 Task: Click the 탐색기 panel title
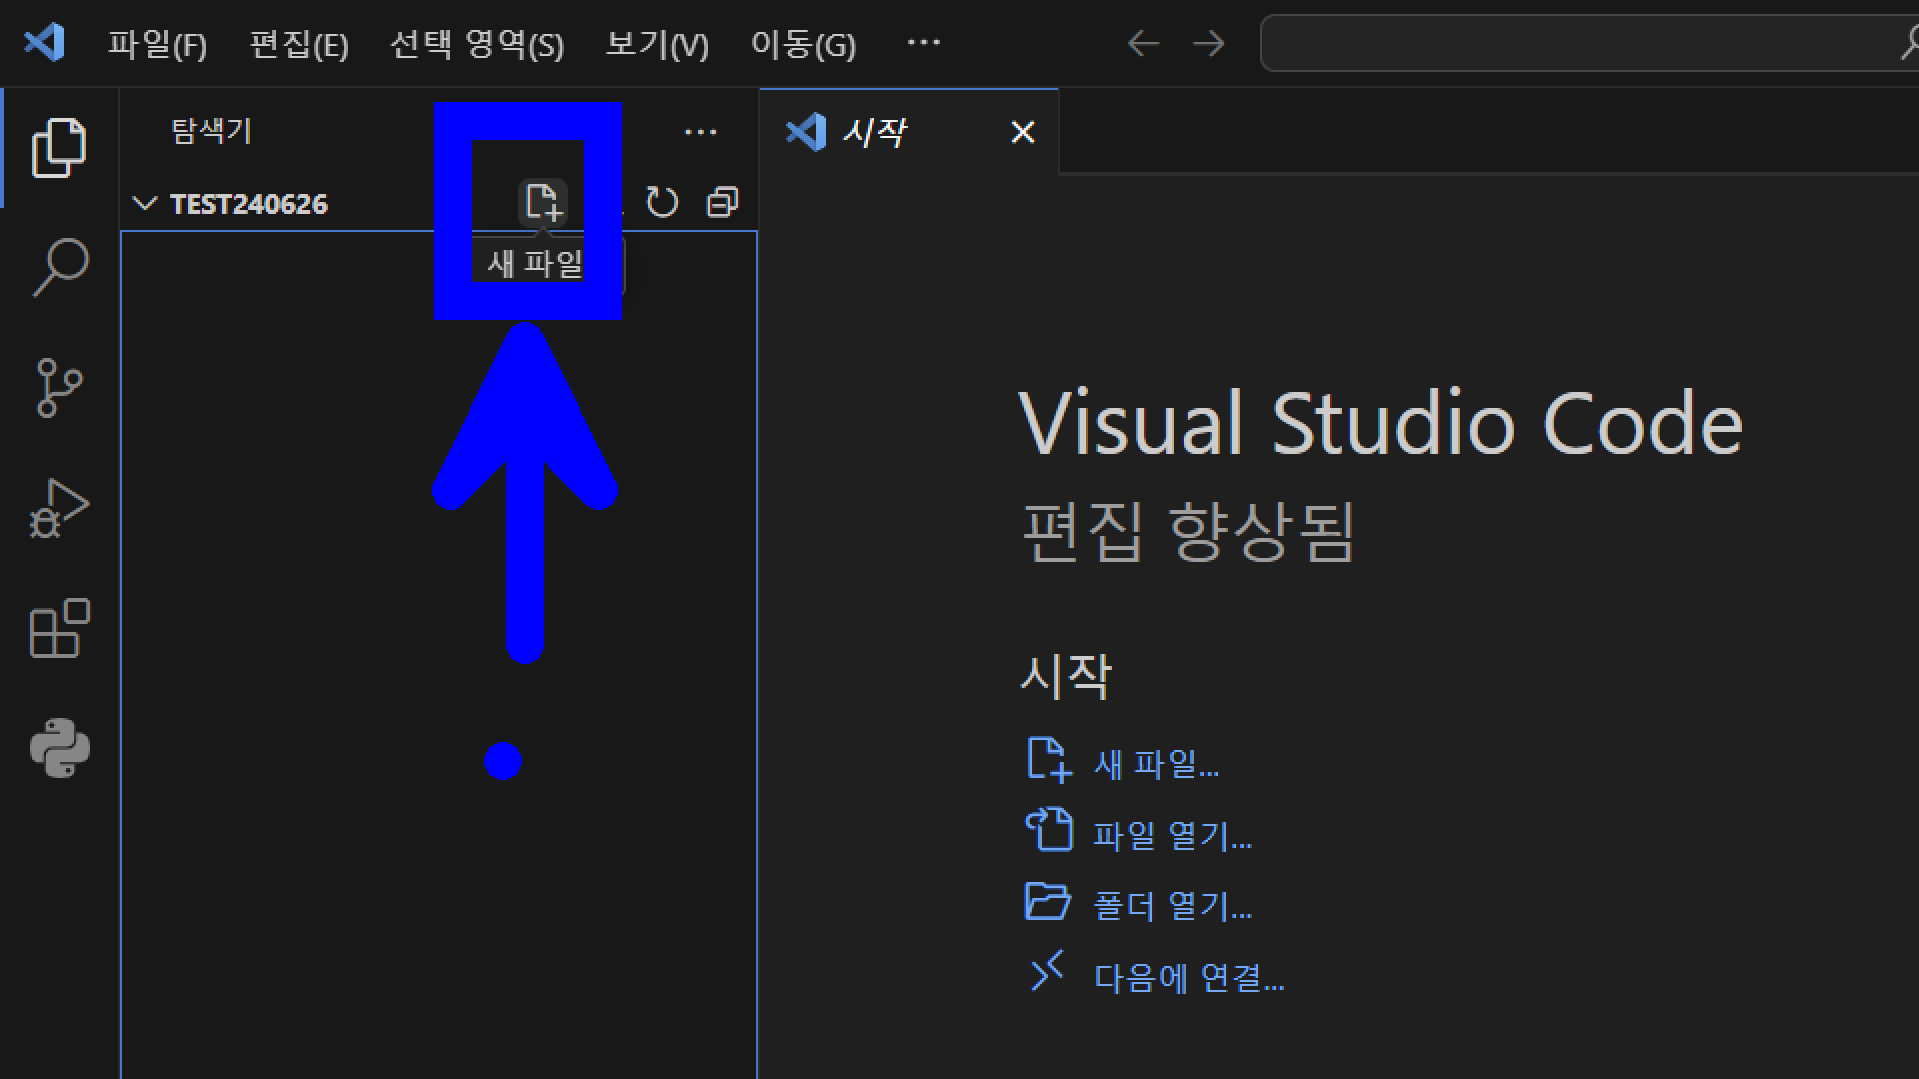(x=211, y=131)
